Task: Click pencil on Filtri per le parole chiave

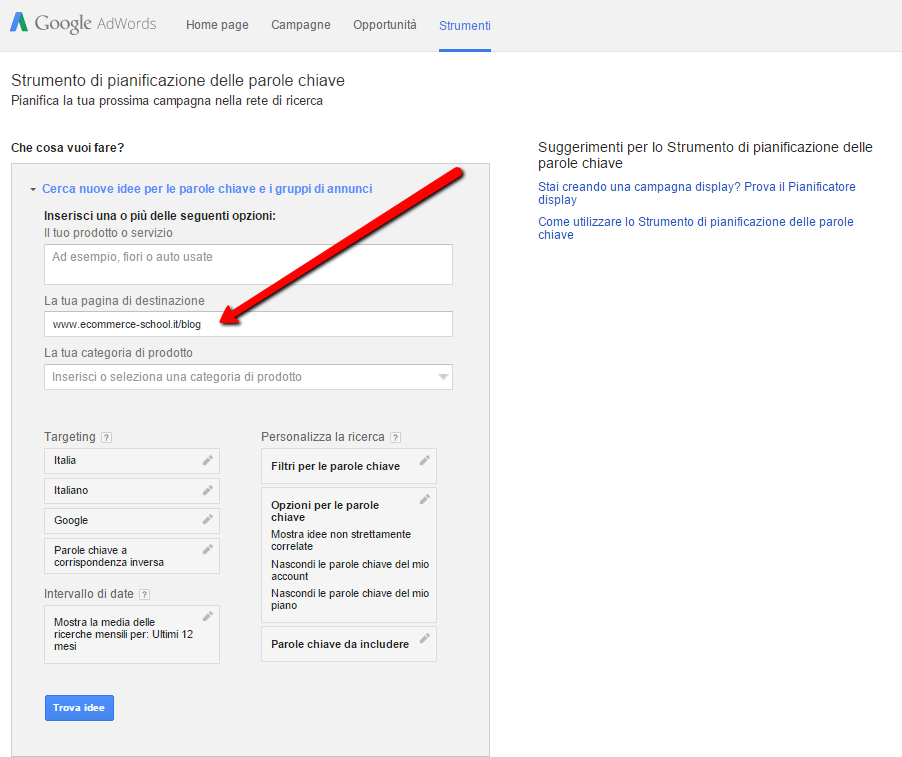Action: coord(425,460)
